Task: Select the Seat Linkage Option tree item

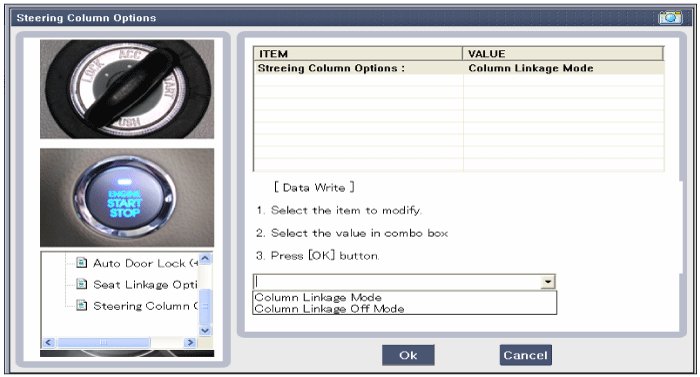Action: pyautogui.click(x=145, y=285)
